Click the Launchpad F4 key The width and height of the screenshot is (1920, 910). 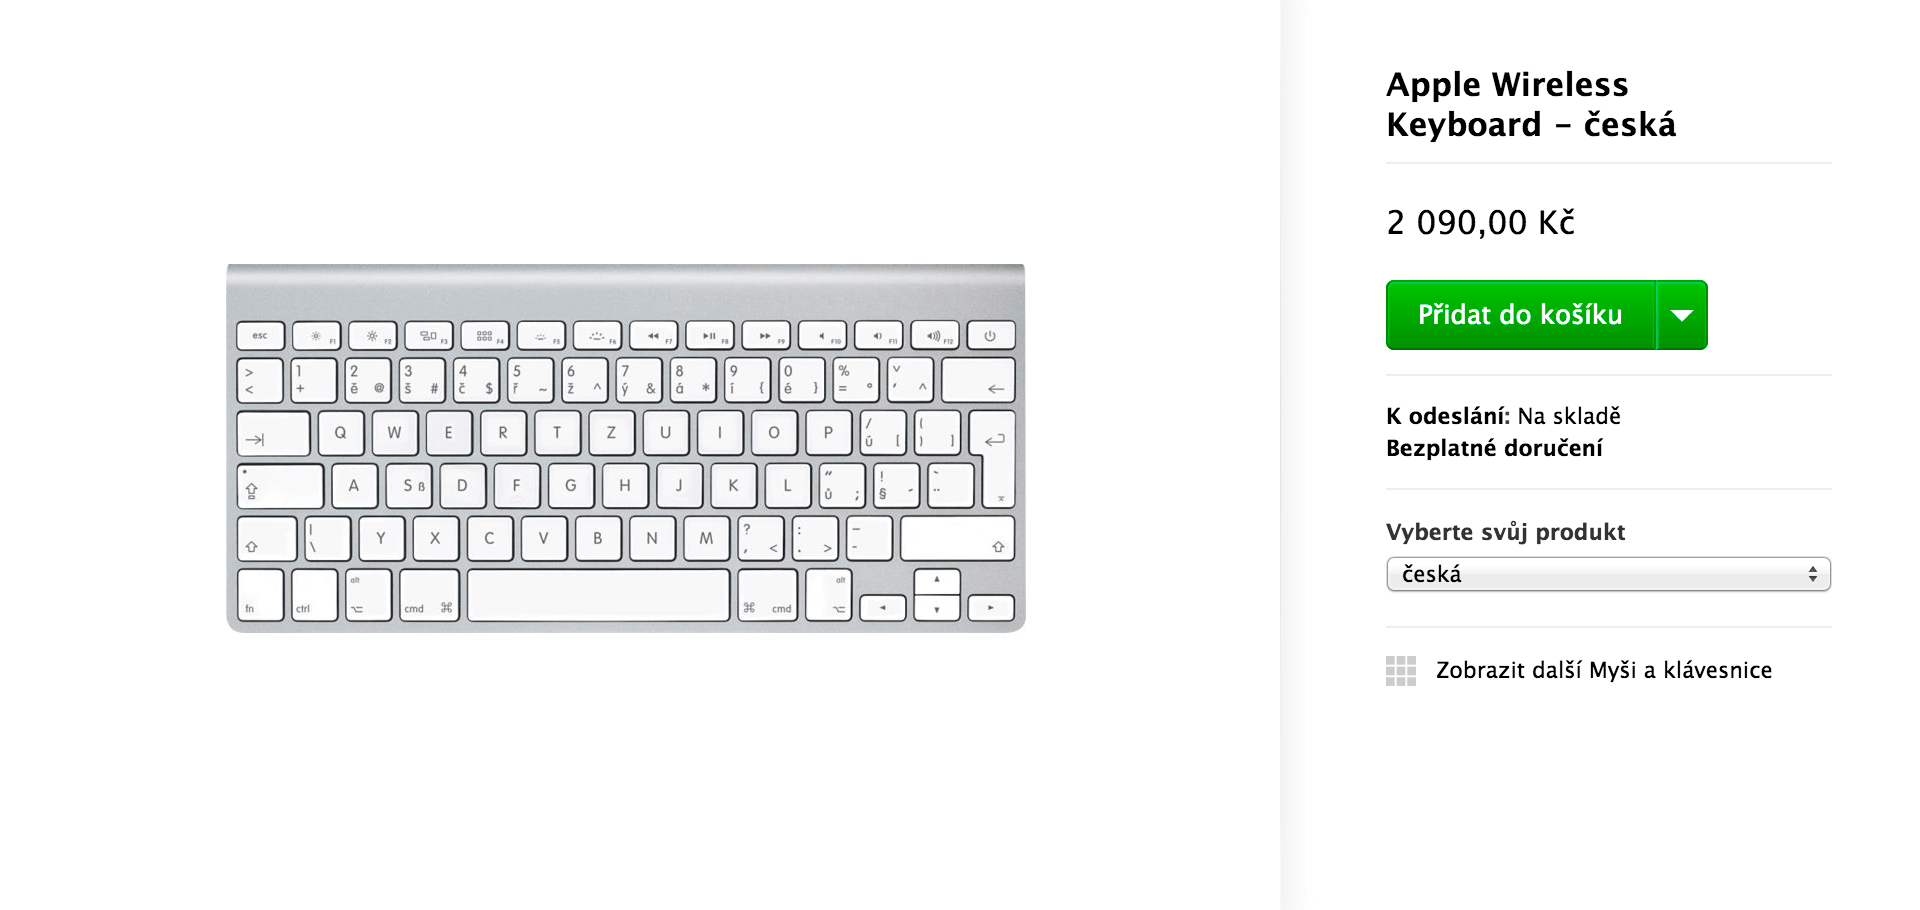(x=484, y=336)
